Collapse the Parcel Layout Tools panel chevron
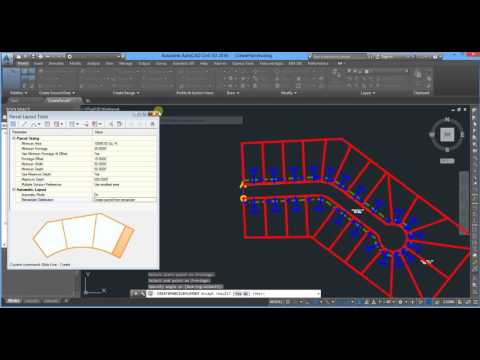This screenshot has height=360, width=480. 153,124
